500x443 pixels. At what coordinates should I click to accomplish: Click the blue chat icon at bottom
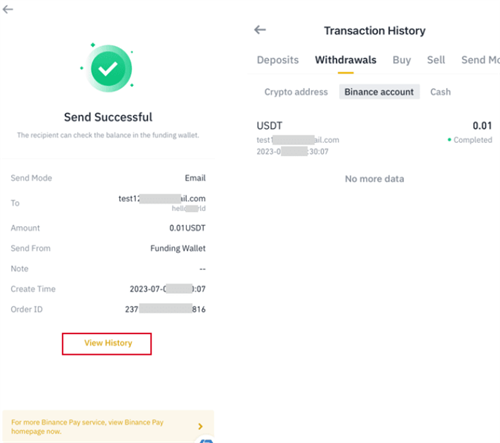coord(206,441)
